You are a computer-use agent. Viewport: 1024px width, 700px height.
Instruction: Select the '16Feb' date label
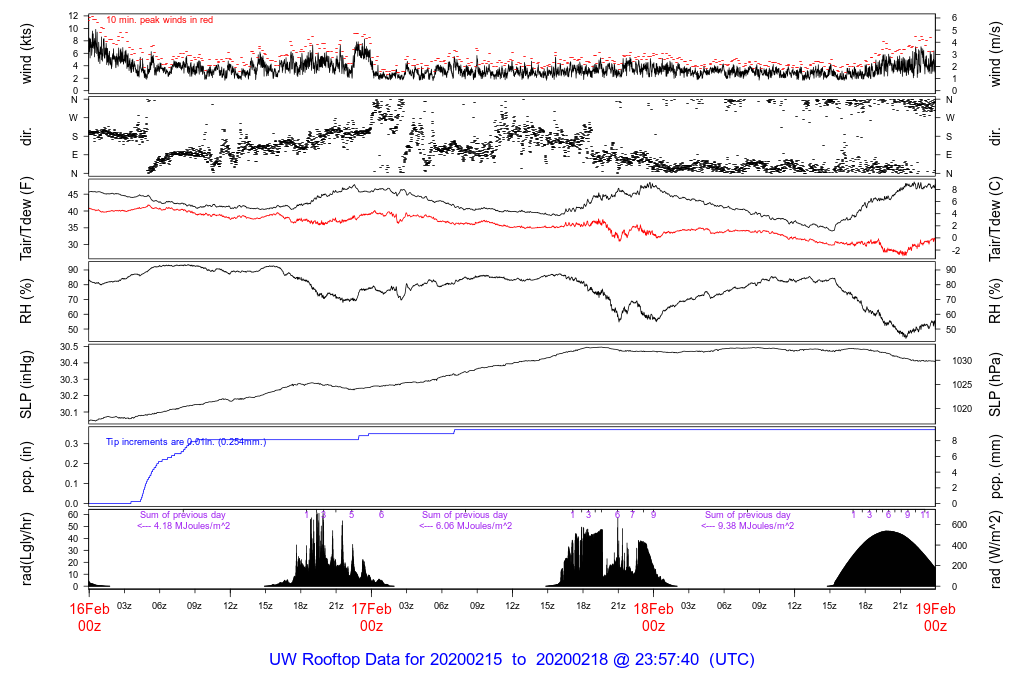(89, 609)
